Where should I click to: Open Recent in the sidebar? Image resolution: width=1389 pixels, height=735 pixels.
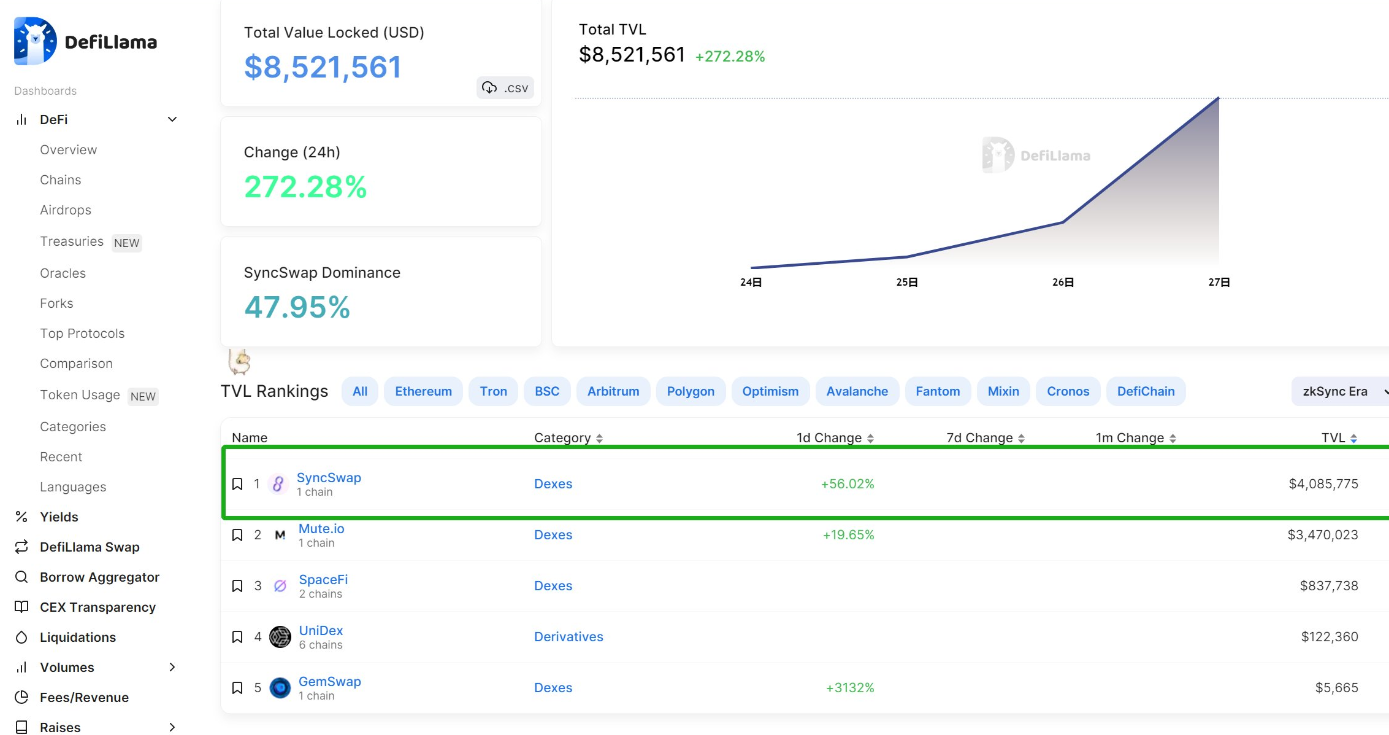click(61, 456)
